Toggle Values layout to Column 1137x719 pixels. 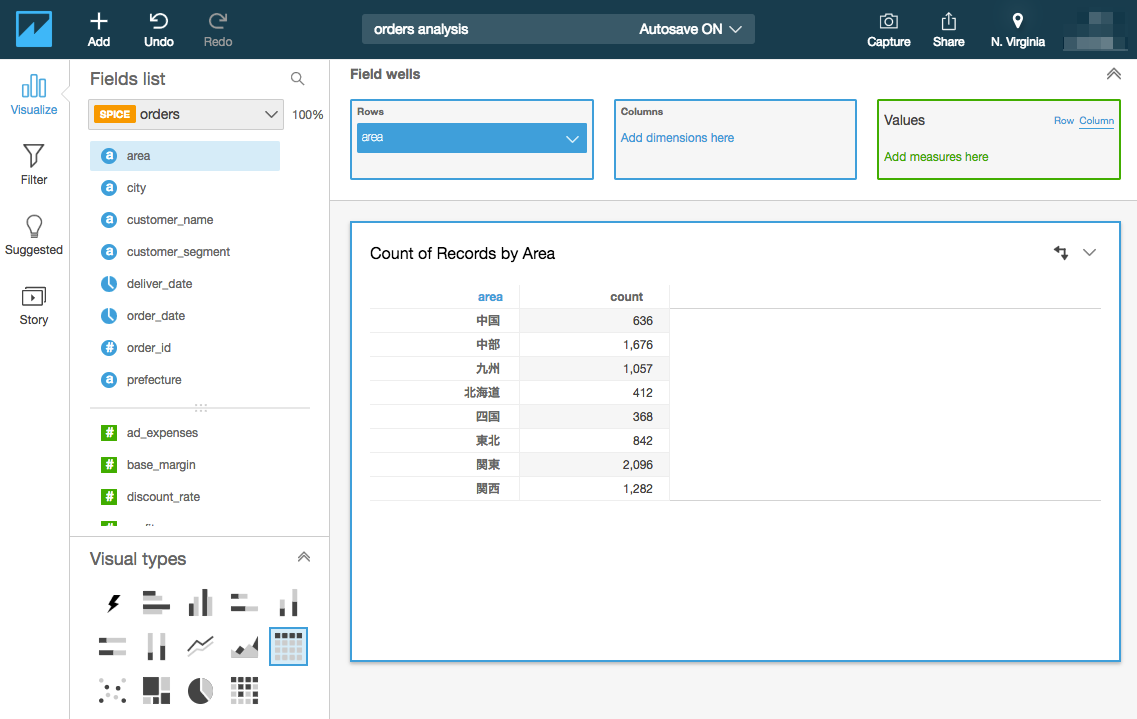[1096, 120]
